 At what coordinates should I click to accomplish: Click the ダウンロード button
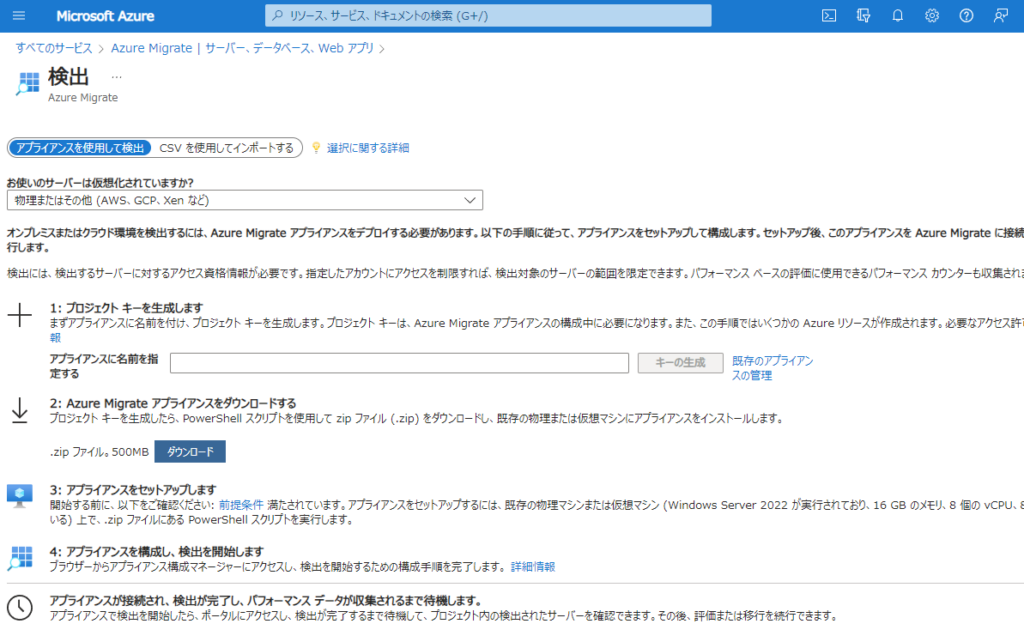[190, 452]
